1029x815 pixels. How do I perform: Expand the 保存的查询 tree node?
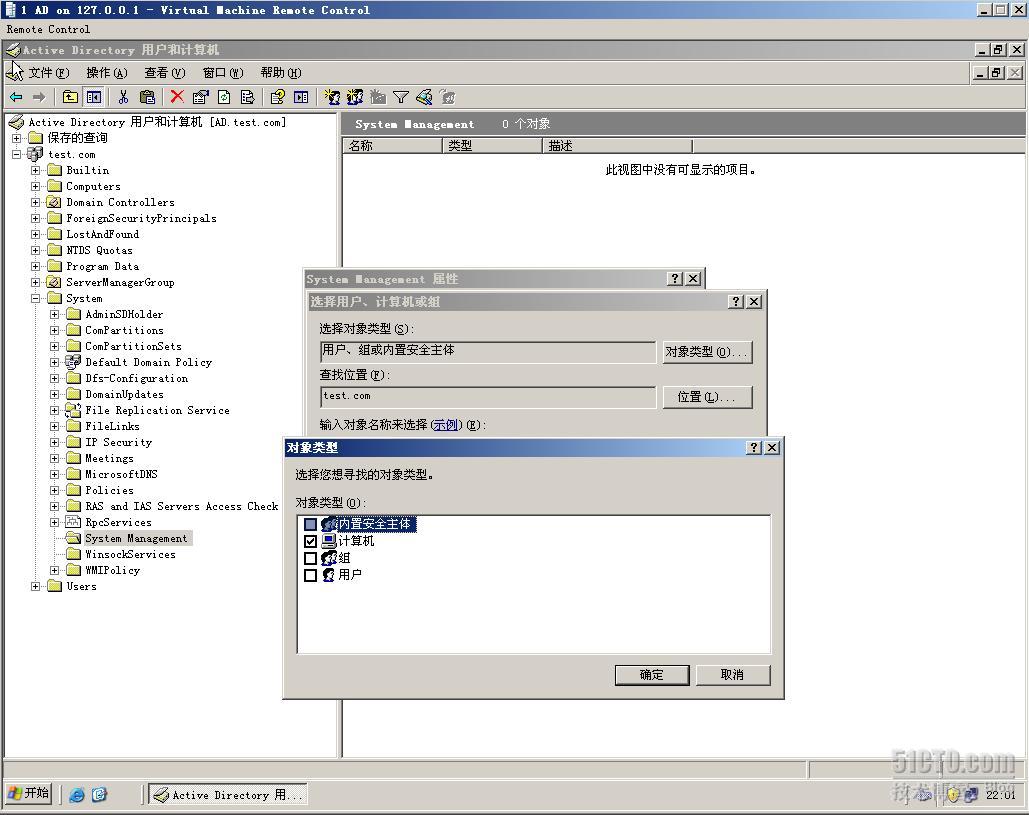click(16, 138)
